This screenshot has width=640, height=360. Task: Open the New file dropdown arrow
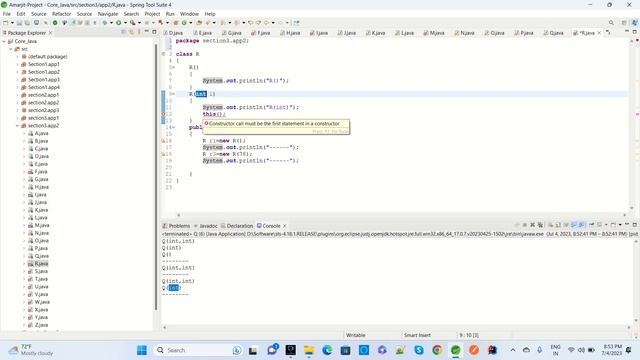pyautogui.click(x=12, y=23)
